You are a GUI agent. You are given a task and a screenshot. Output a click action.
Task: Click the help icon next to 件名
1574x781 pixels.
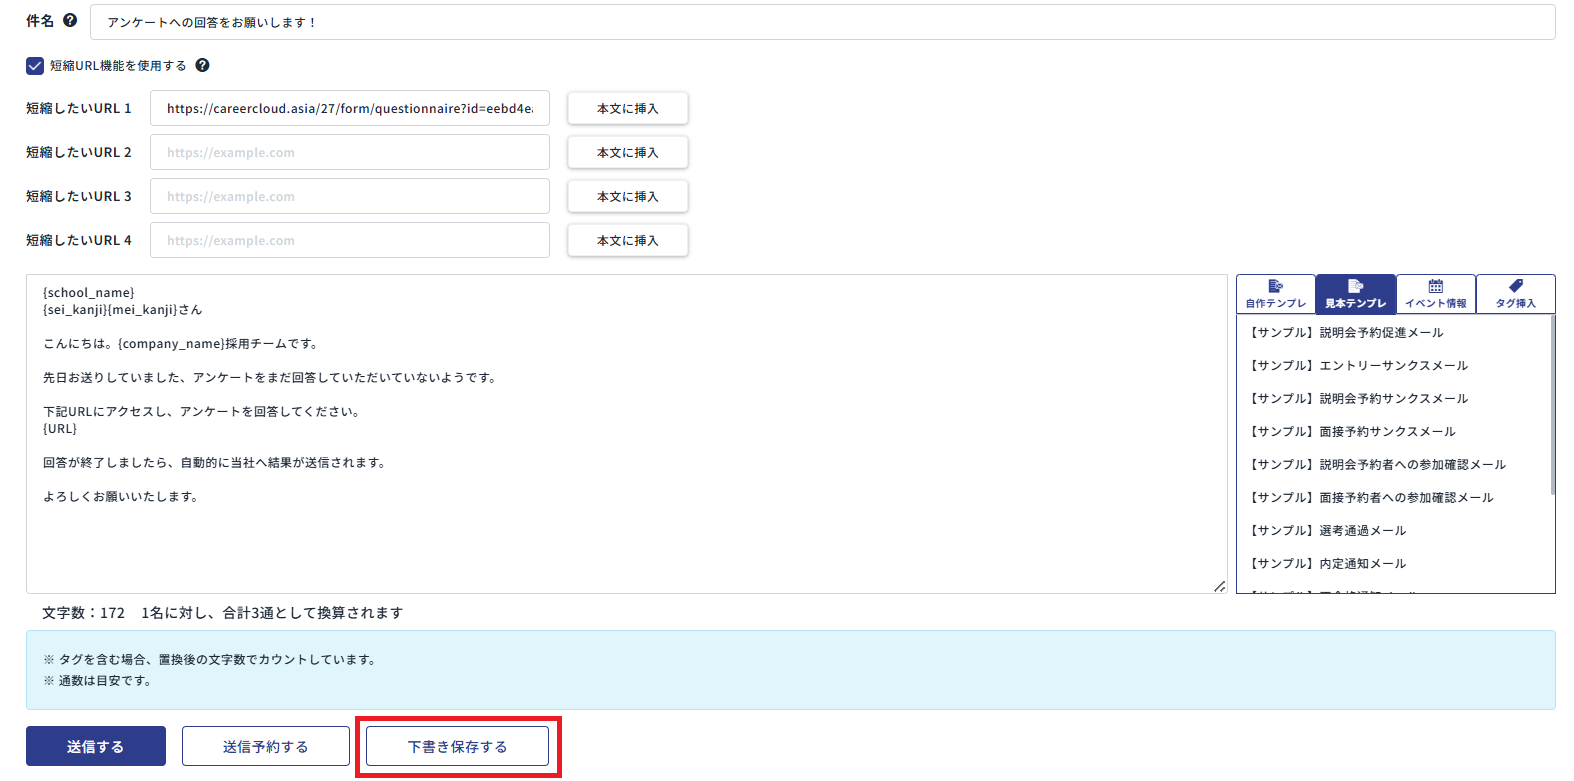[x=70, y=20]
